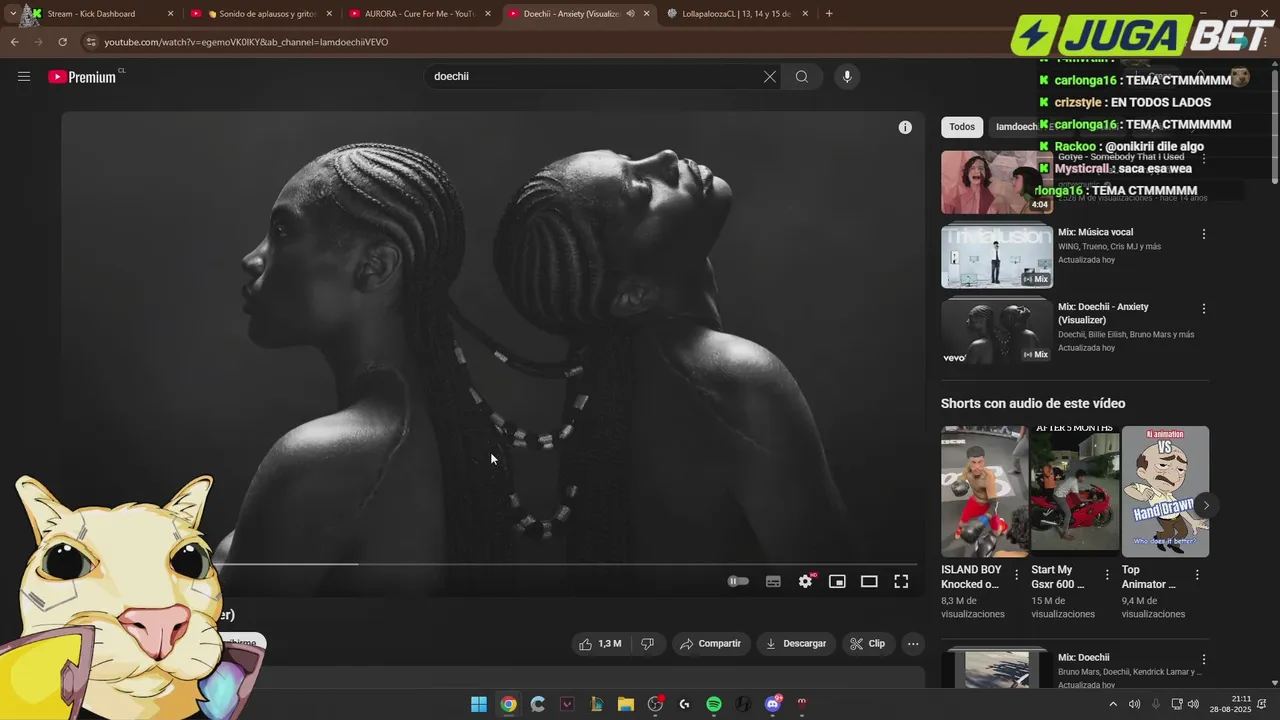
Task: Download the video with Descargar
Action: coord(796,644)
